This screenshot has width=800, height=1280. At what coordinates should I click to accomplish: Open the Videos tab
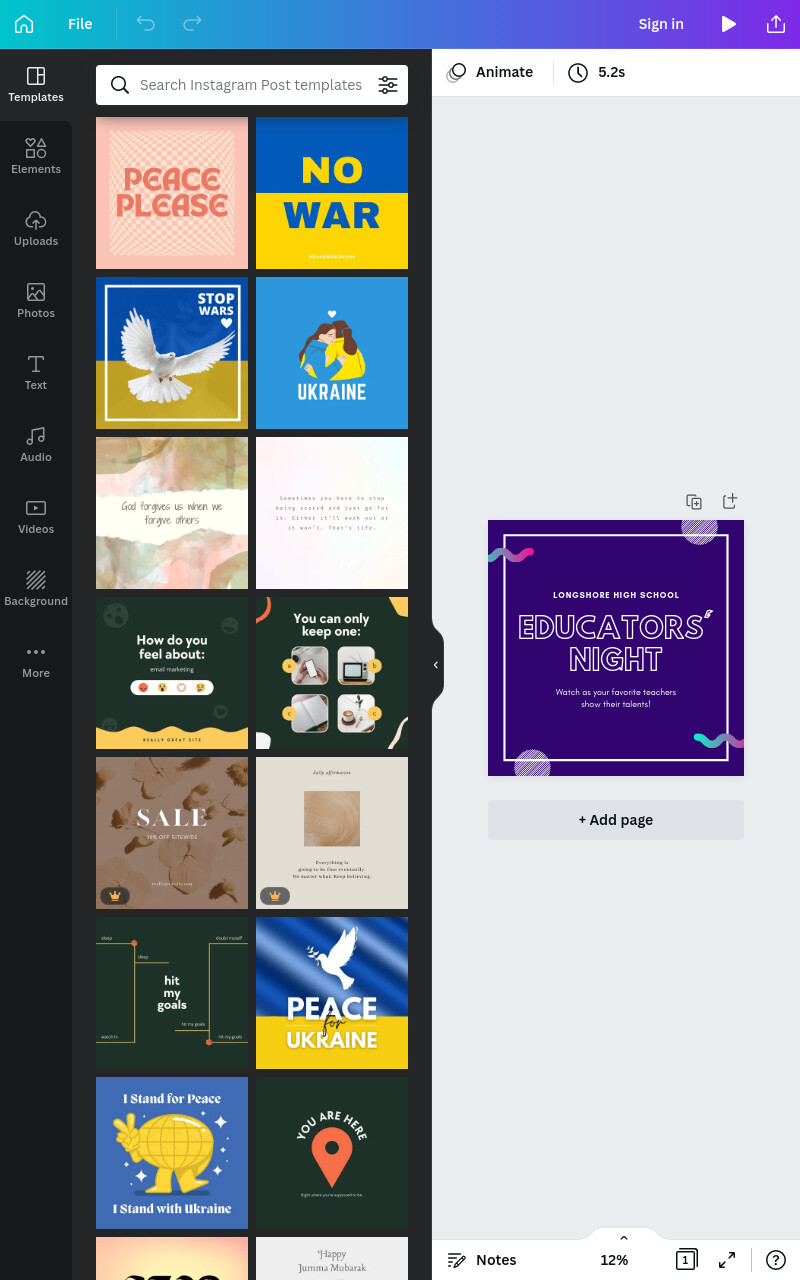tap(36, 517)
